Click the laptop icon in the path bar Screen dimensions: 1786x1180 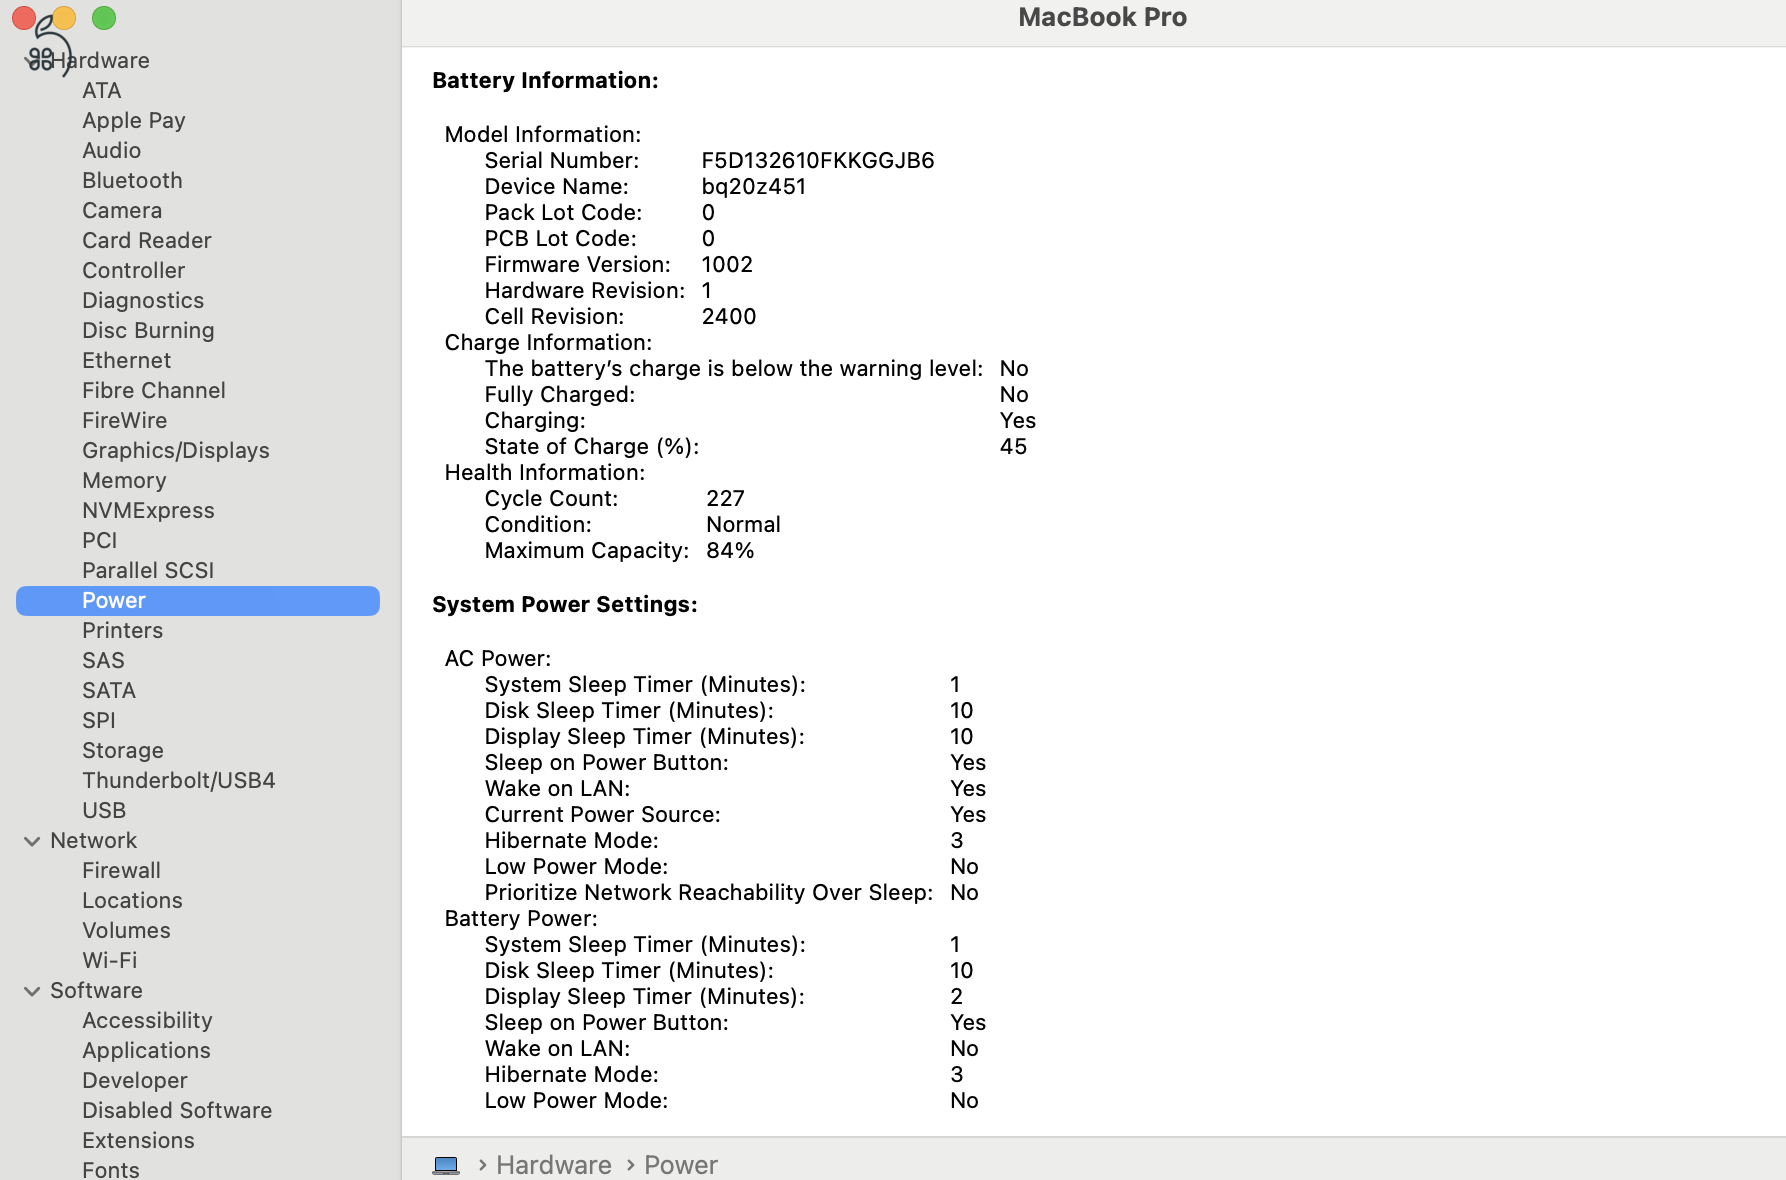click(x=446, y=1165)
